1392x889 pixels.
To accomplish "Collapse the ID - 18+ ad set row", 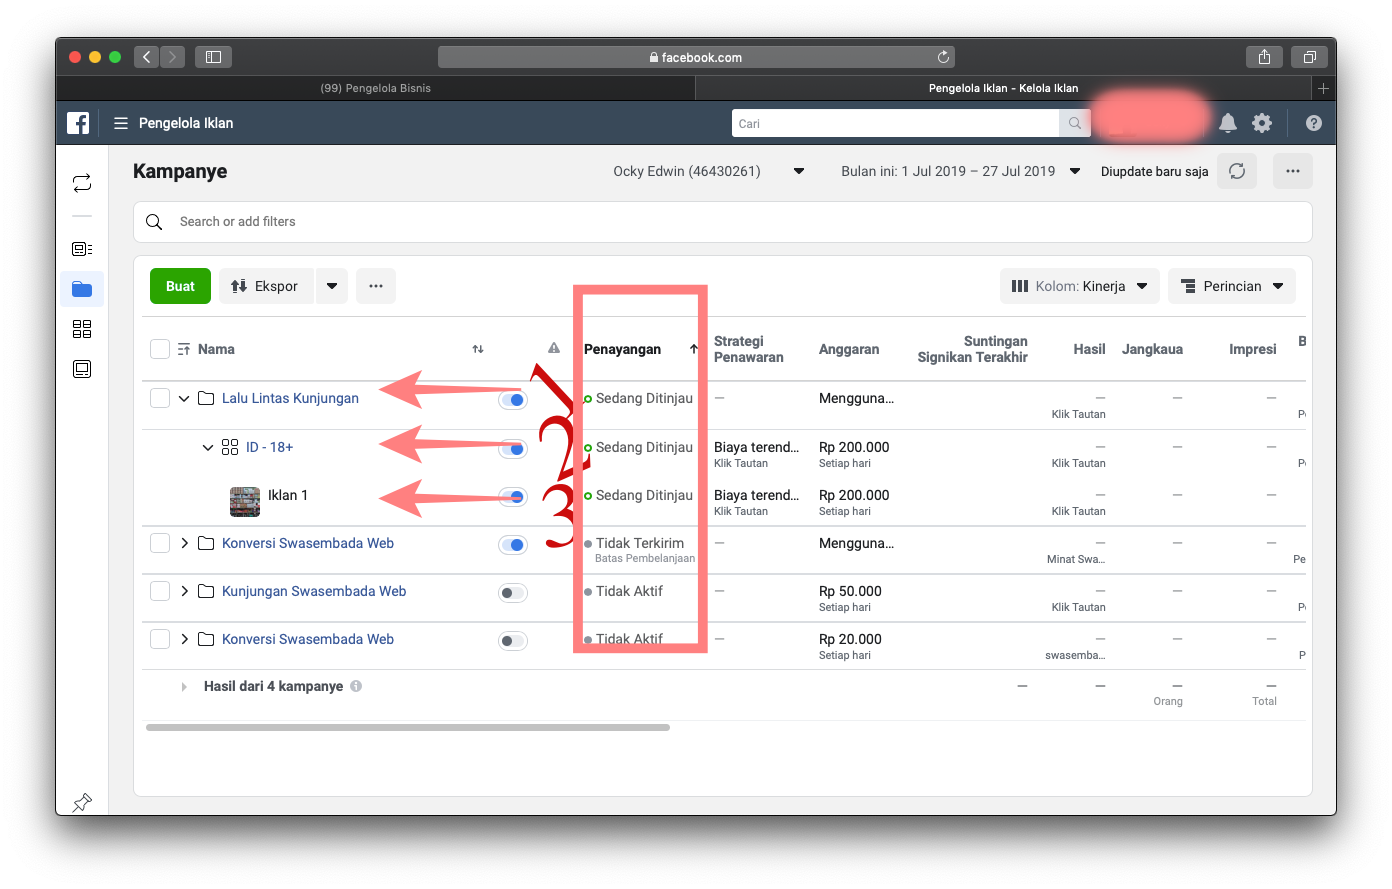I will (208, 447).
